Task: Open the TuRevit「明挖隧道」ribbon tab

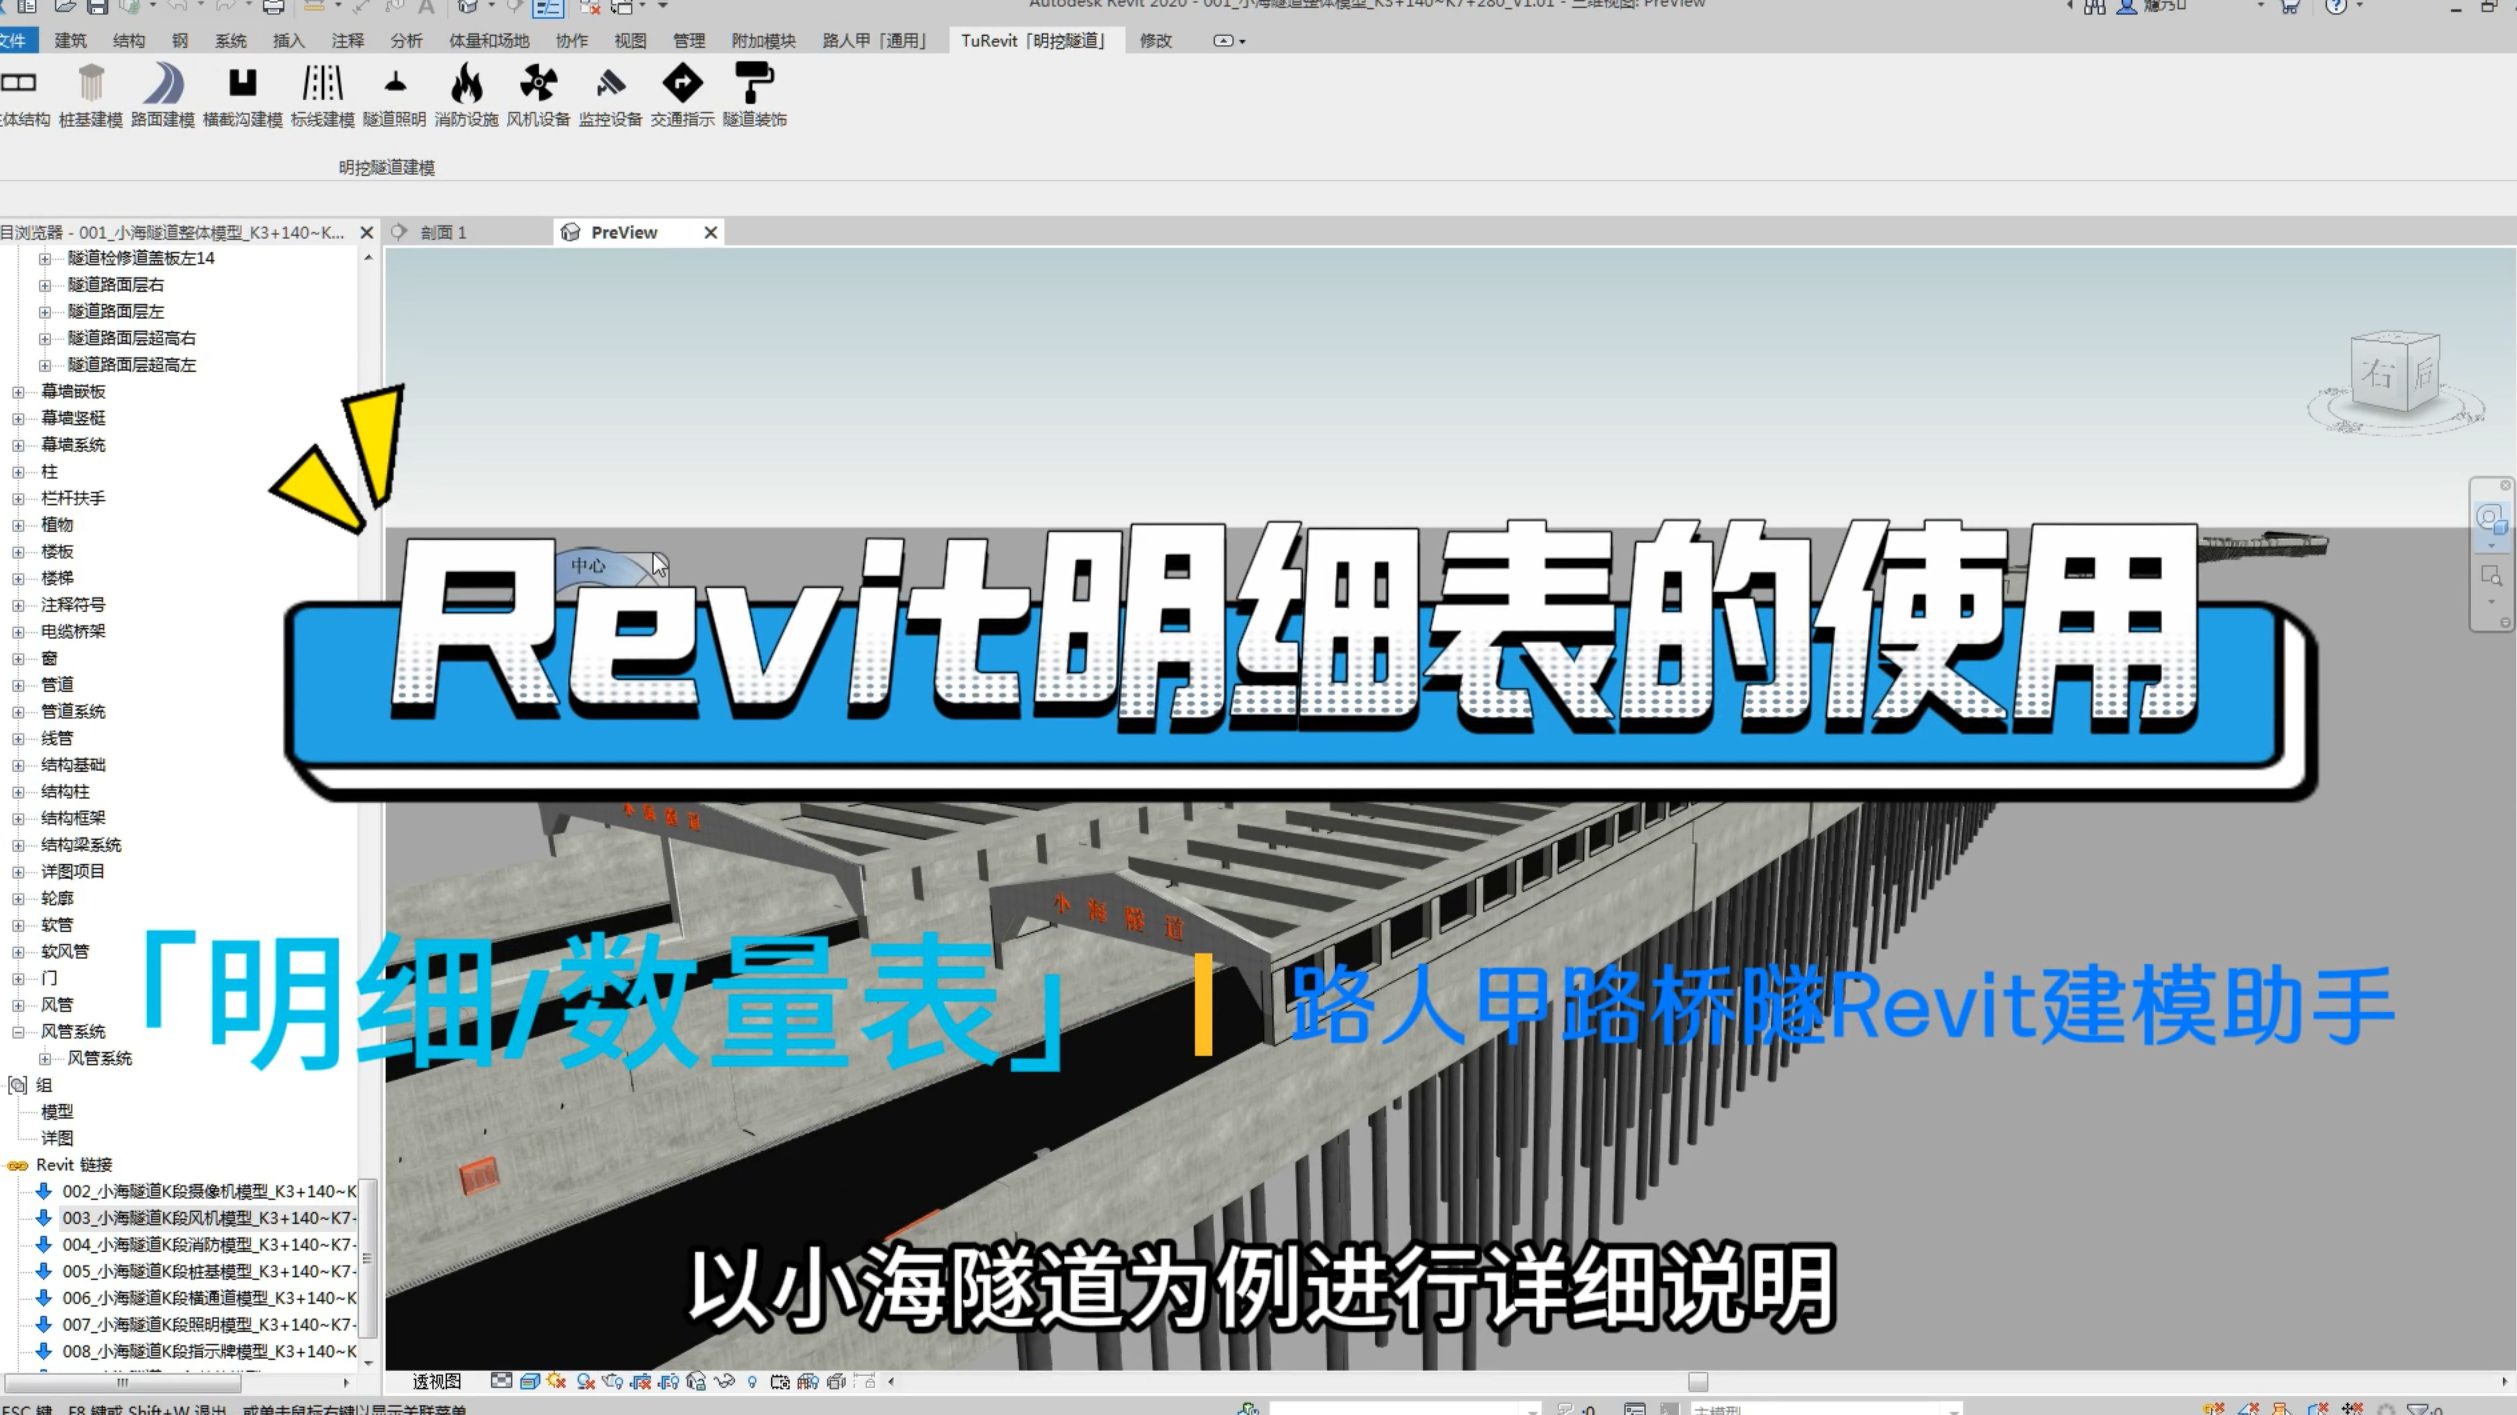Action: pyautogui.click(x=1035, y=41)
